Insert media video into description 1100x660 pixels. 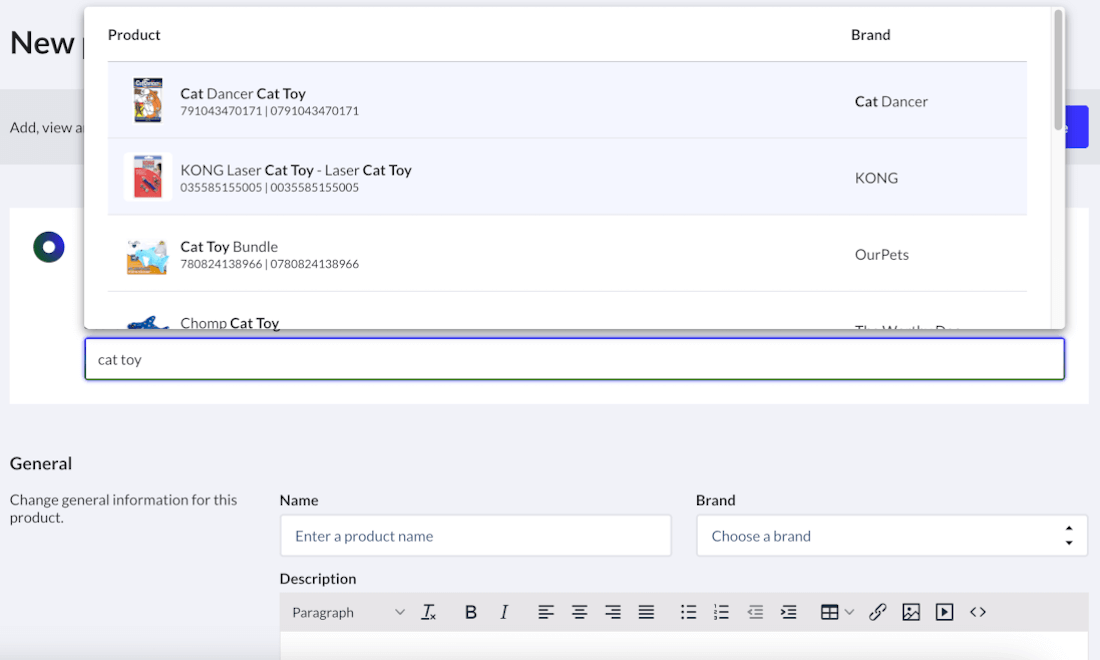pyautogui.click(x=944, y=612)
